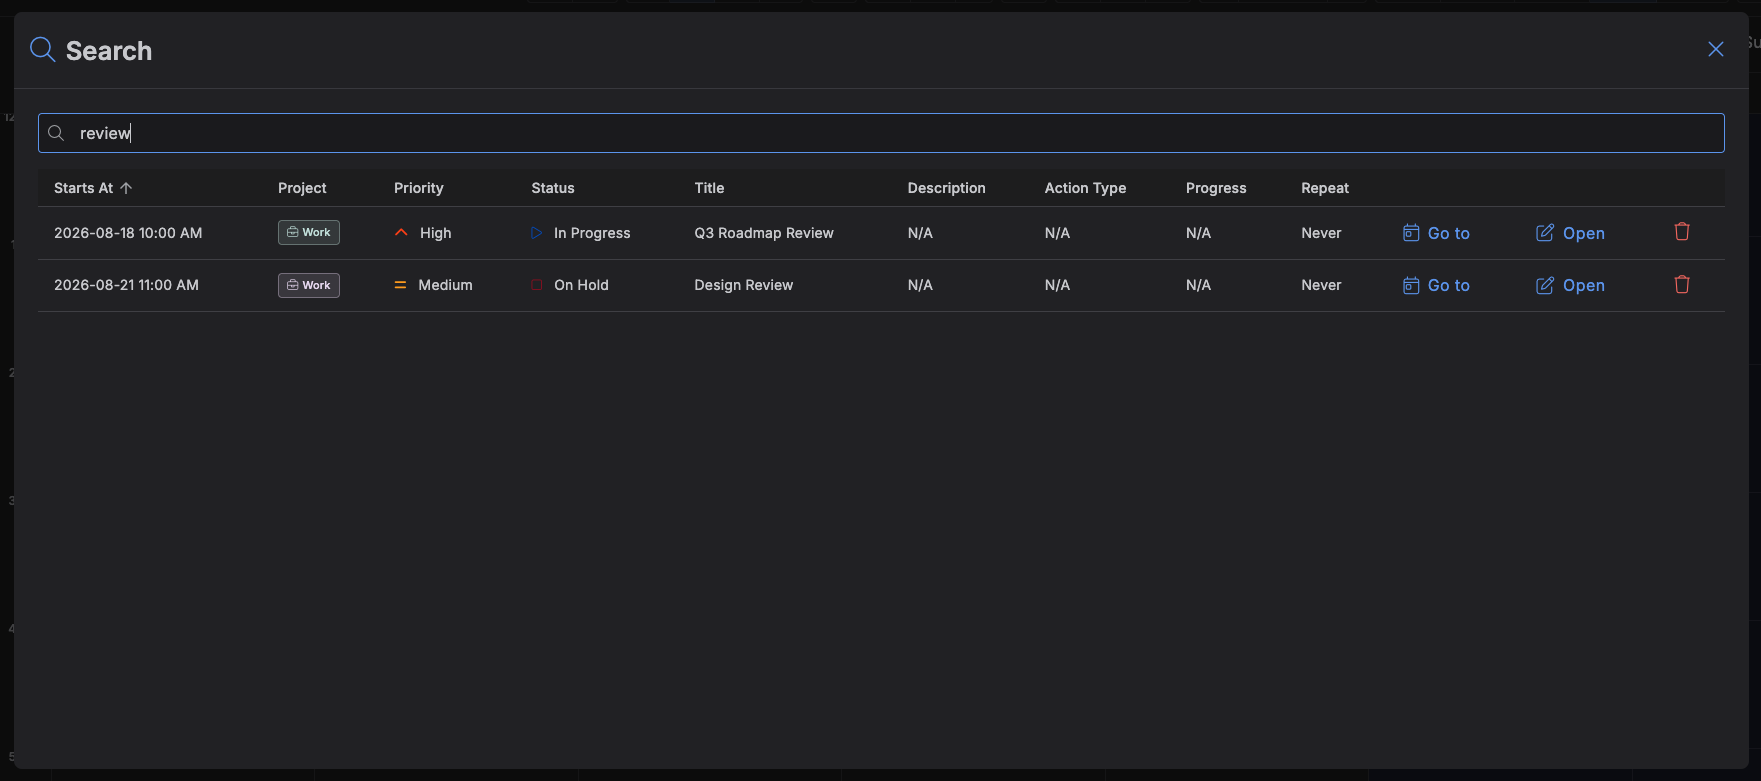
Task: Click the Priority column header
Action: 419,188
